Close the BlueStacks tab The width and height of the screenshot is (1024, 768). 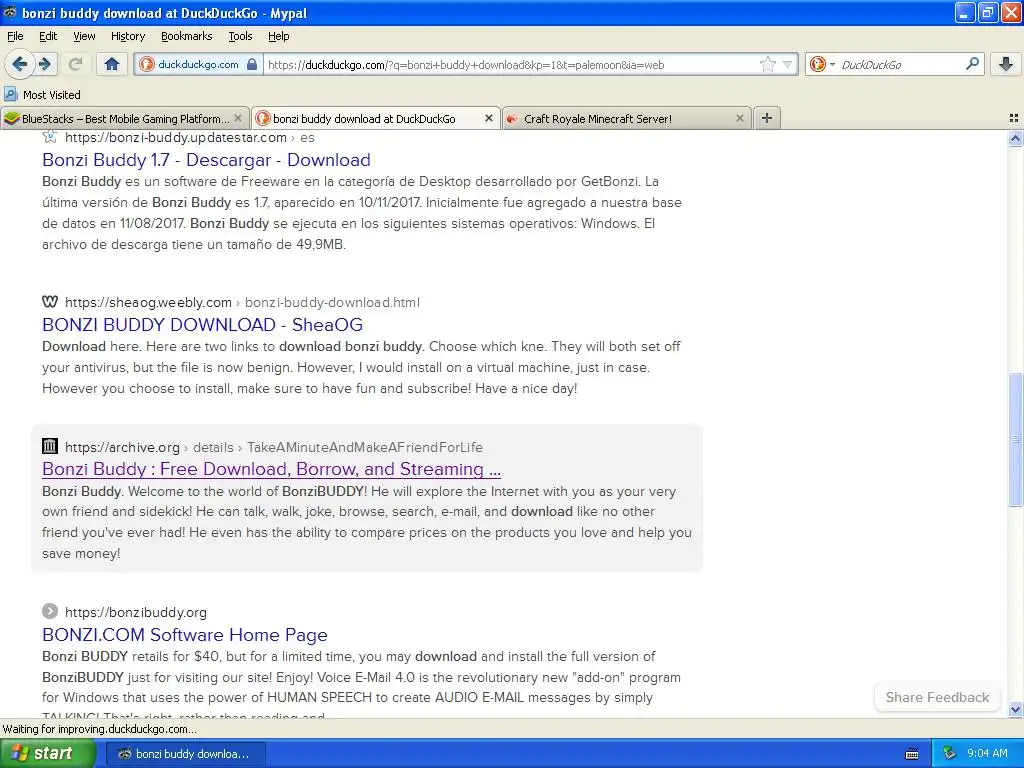coord(238,118)
